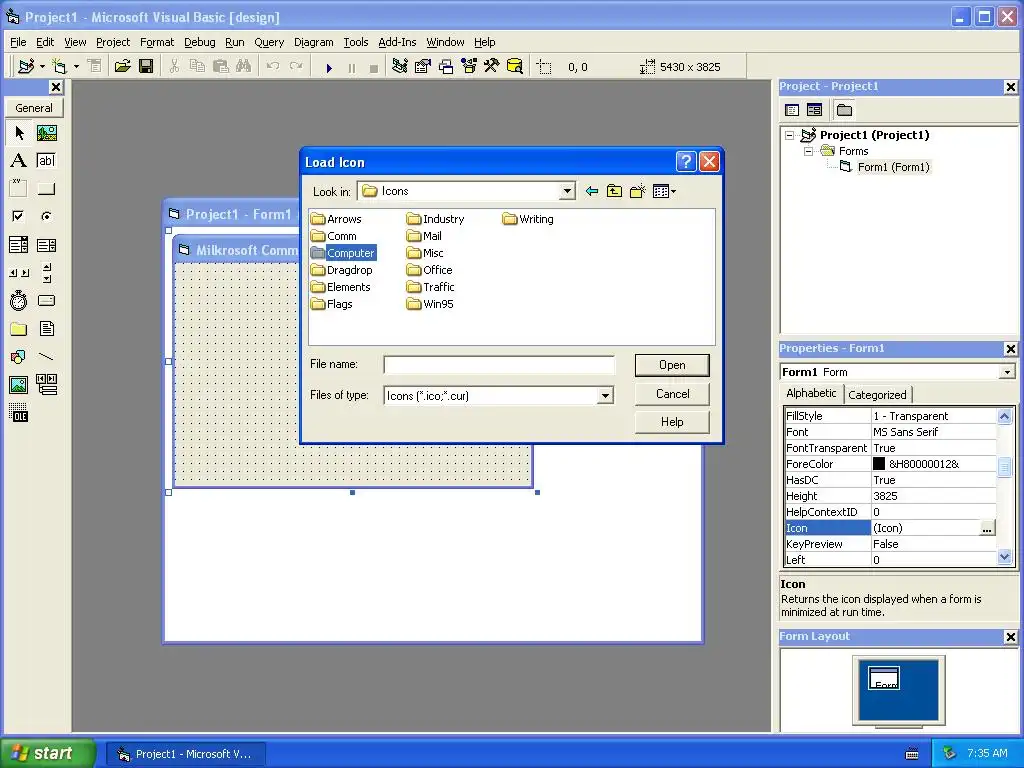Go up one level in Load Icon

[x=615, y=191]
